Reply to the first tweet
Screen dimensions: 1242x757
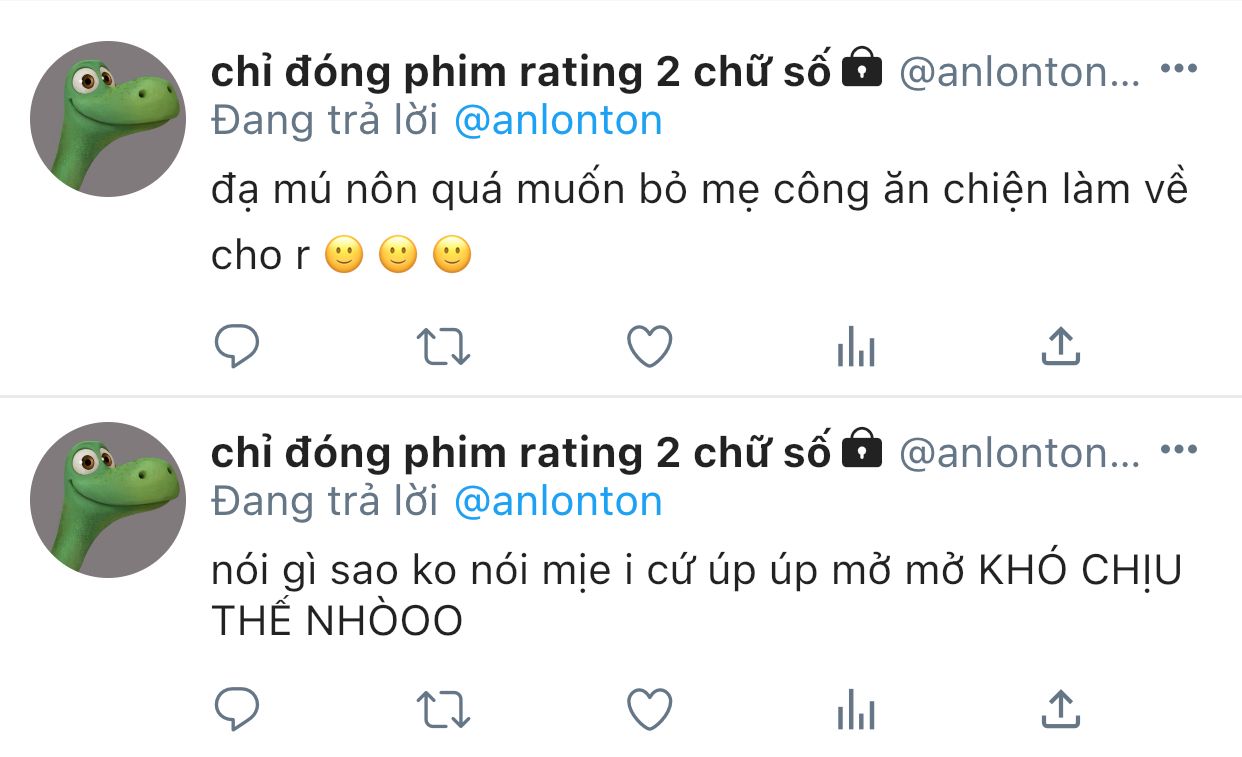point(238,346)
